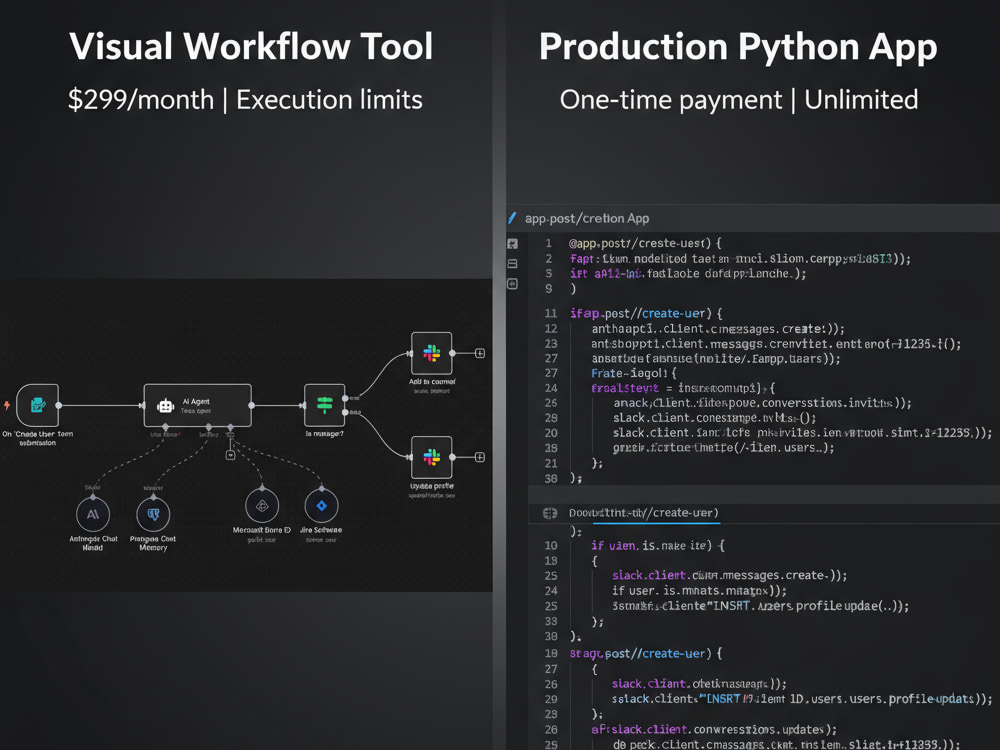
Task: Click the 'conwresstions.updates' code line
Action: (x=714, y=730)
